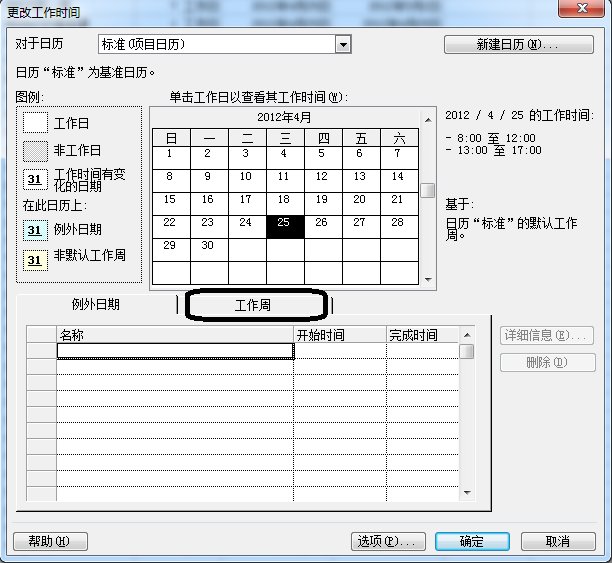Select April 12 in the calendar
Image resolution: width=612 pixels, height=563 pixels.
coord(323,181)
